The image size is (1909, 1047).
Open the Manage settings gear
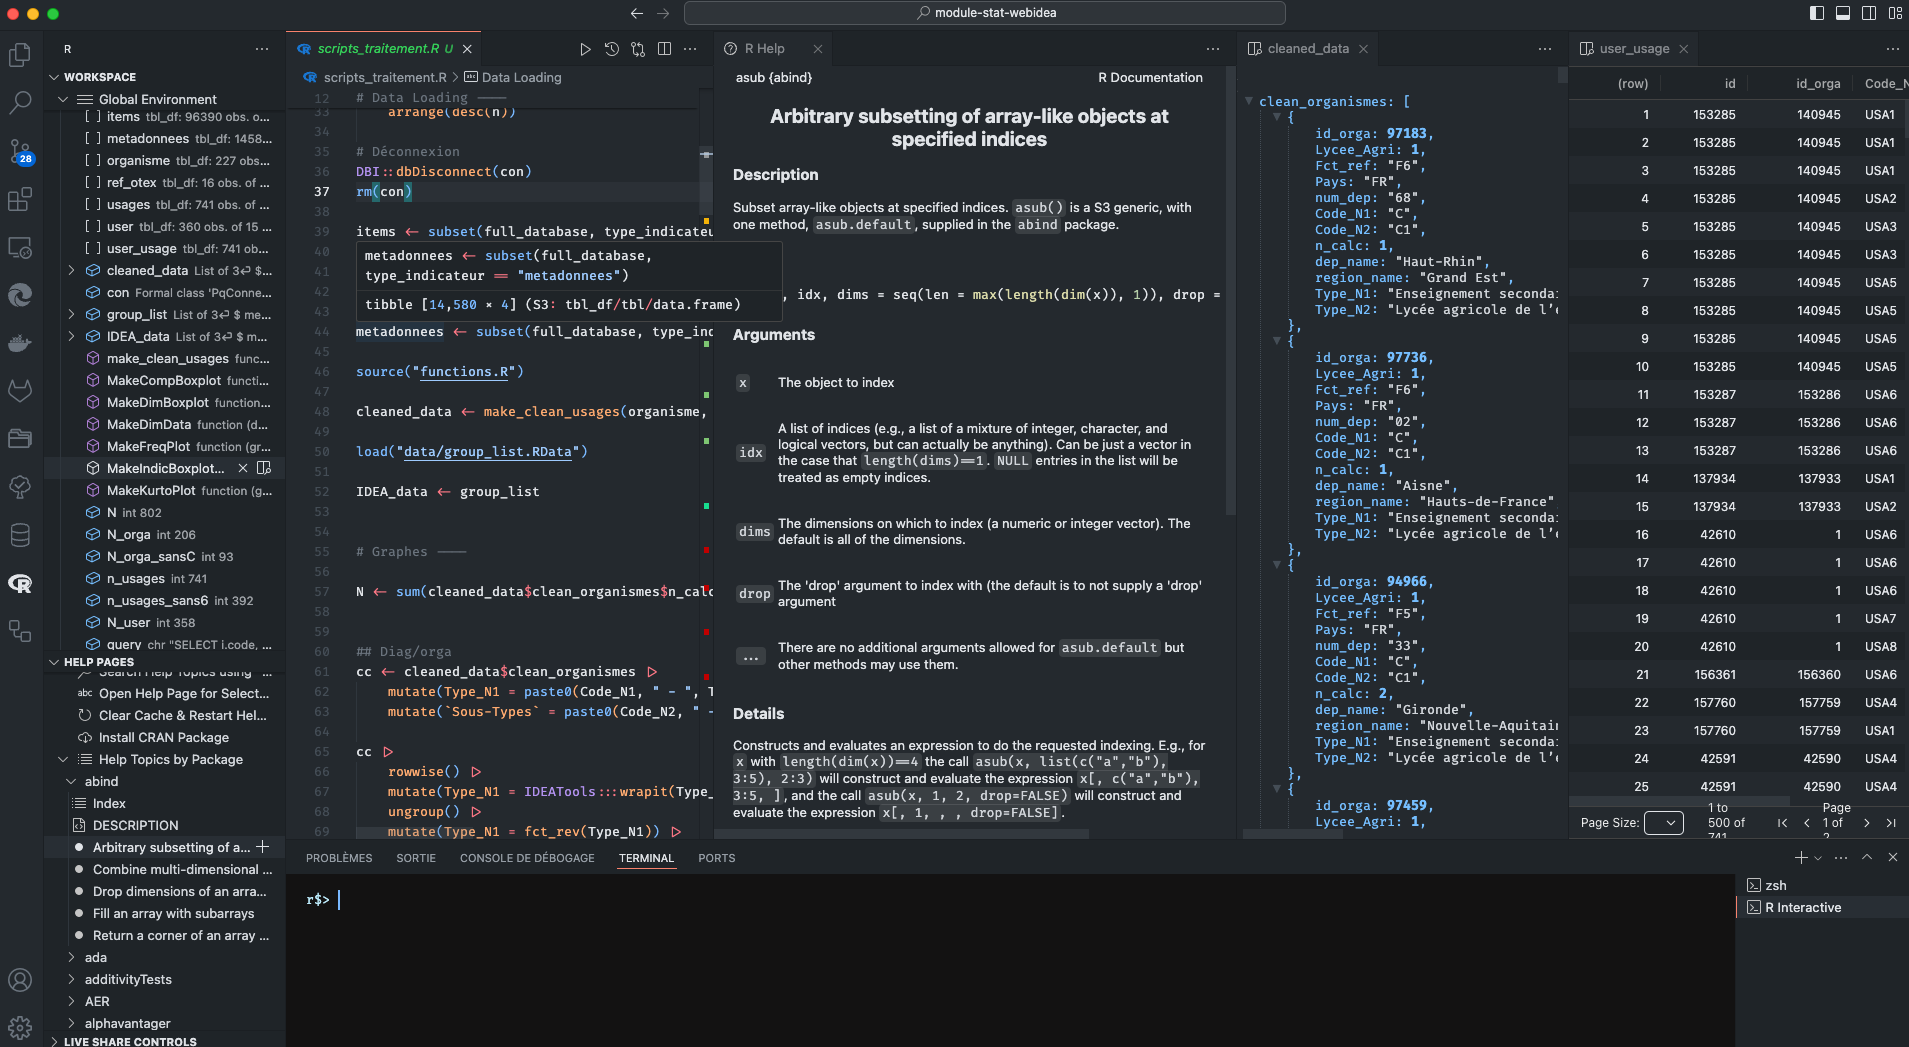point(20,1027)
